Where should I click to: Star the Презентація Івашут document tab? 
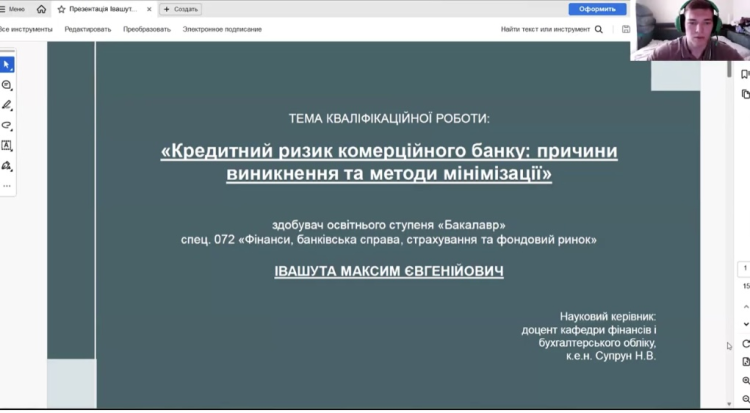[x=62, y=9]
